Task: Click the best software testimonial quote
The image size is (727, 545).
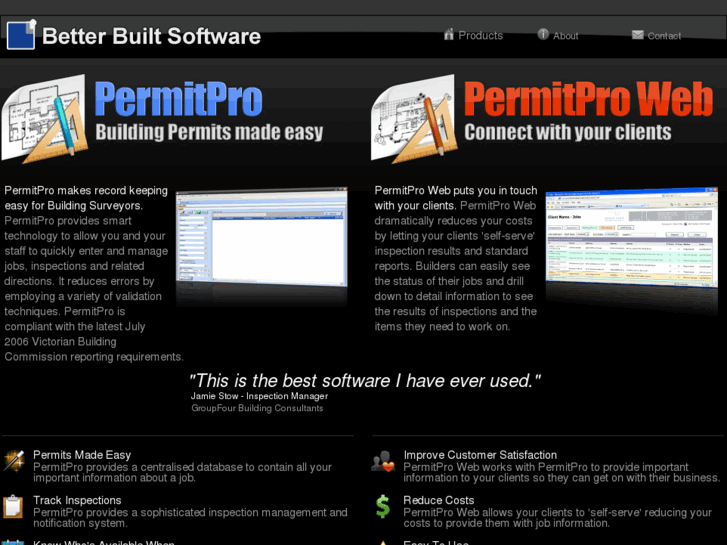Action: 365,381
